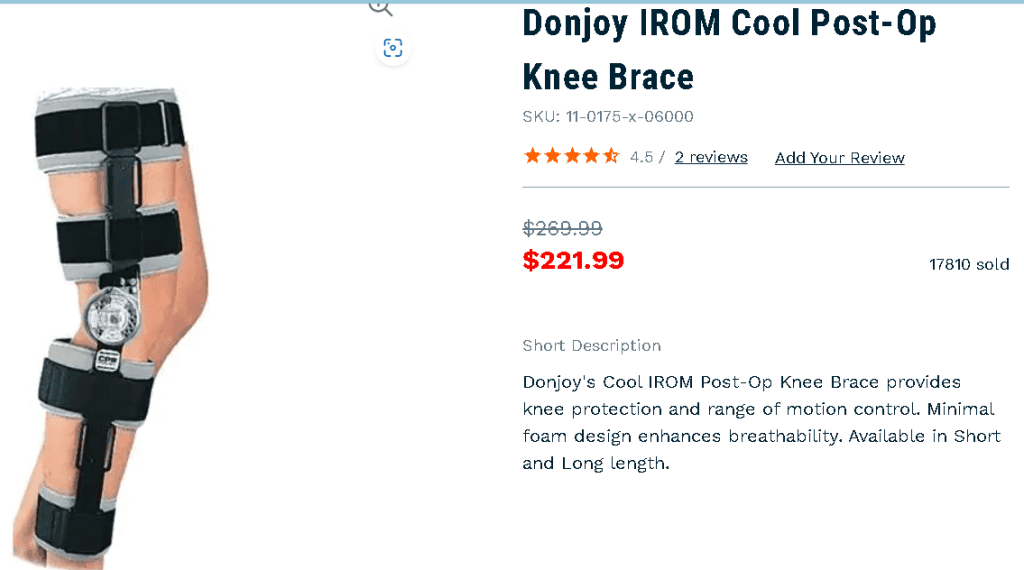Click the round hinge dial on brace
The width and height of the screenshot is (1024, 570).
113,317
